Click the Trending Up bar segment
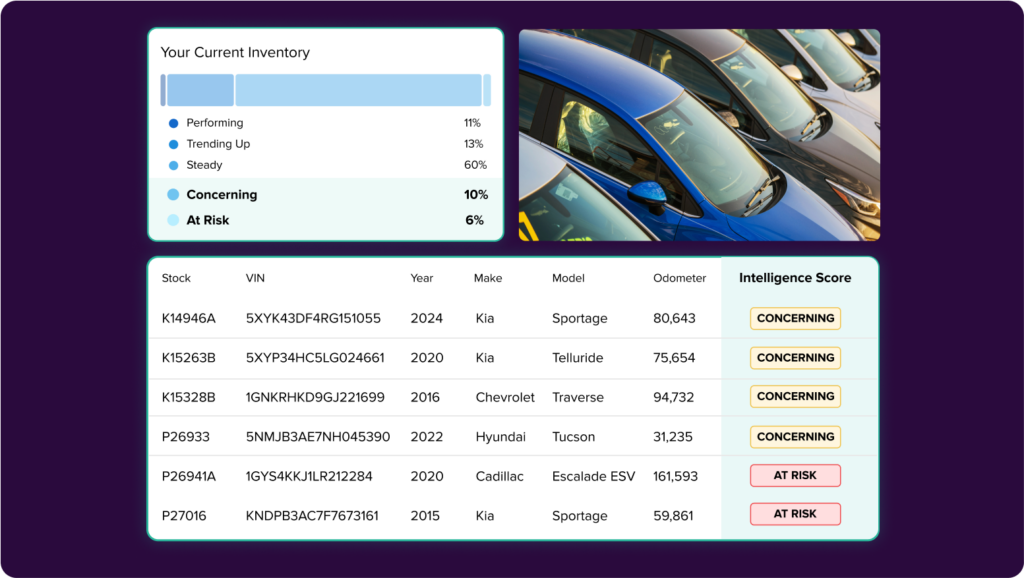1024x578 pixels. (200, 90)
